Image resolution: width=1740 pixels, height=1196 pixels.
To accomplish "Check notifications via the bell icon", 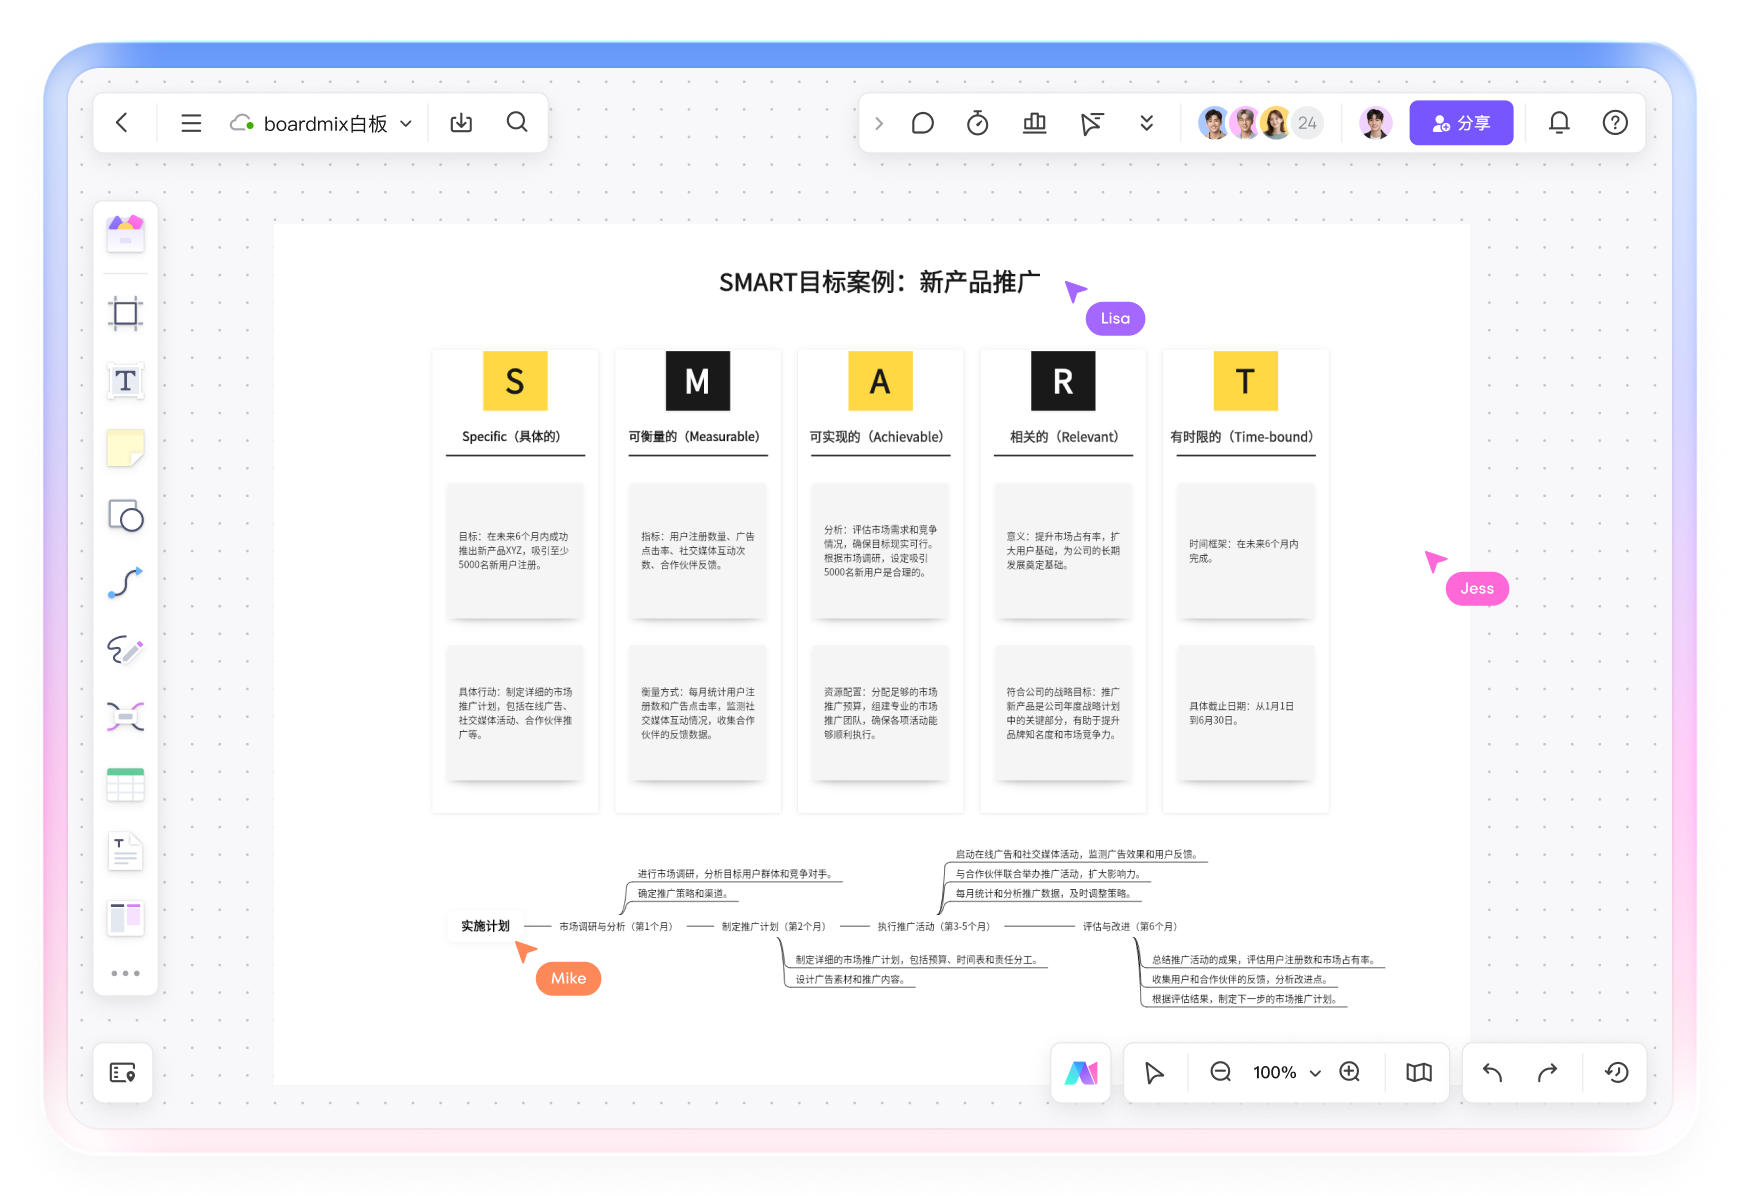I will 1559,122.
